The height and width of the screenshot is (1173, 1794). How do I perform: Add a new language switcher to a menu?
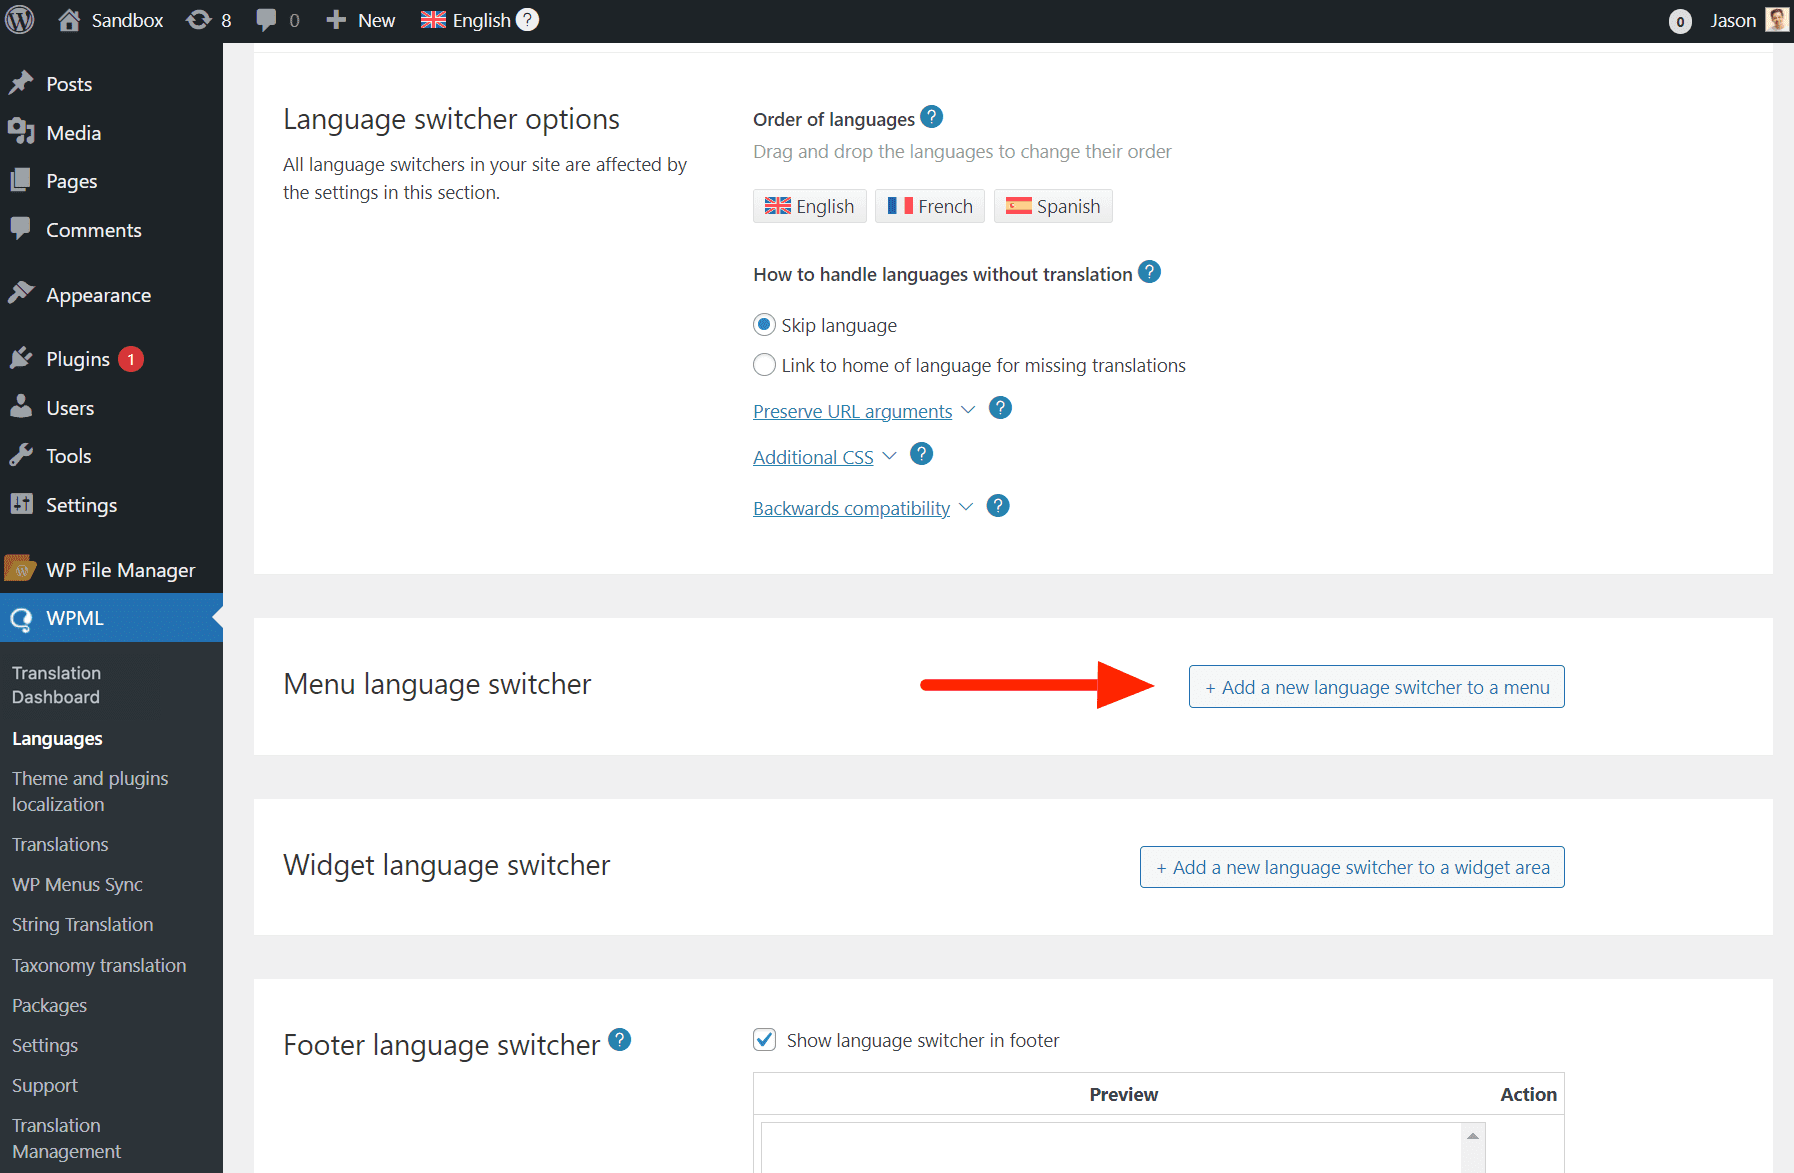click(1376, 687)
